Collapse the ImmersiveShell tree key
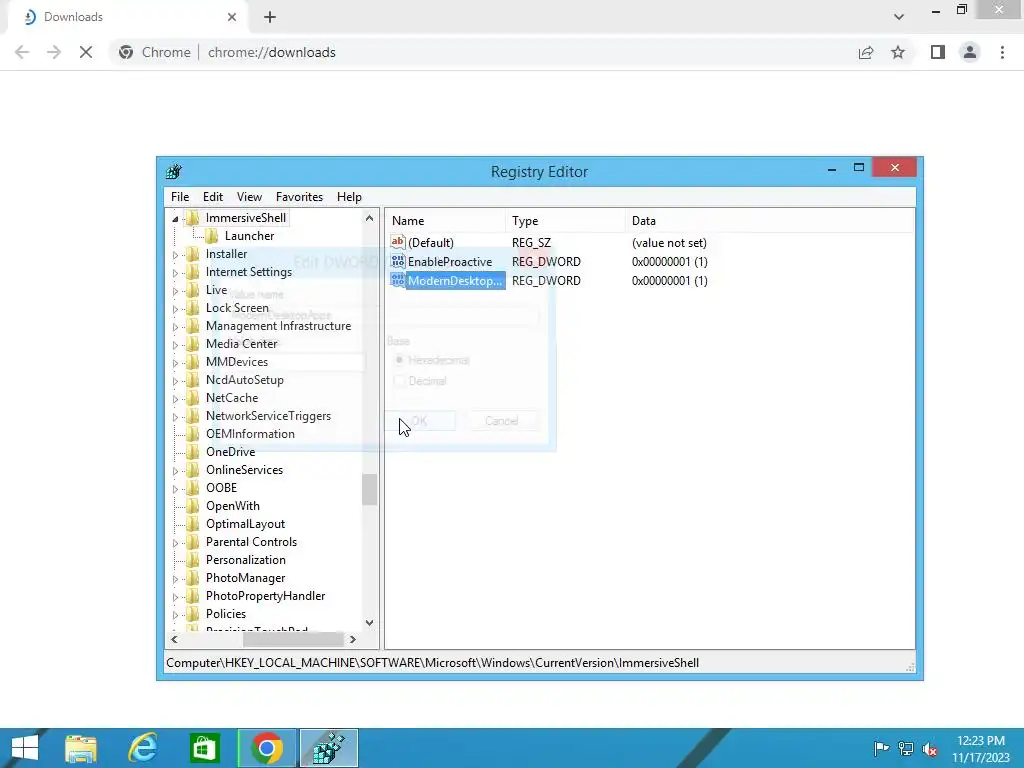Image resolution: width=1024 pixels, height=768 pixels. 175,219
